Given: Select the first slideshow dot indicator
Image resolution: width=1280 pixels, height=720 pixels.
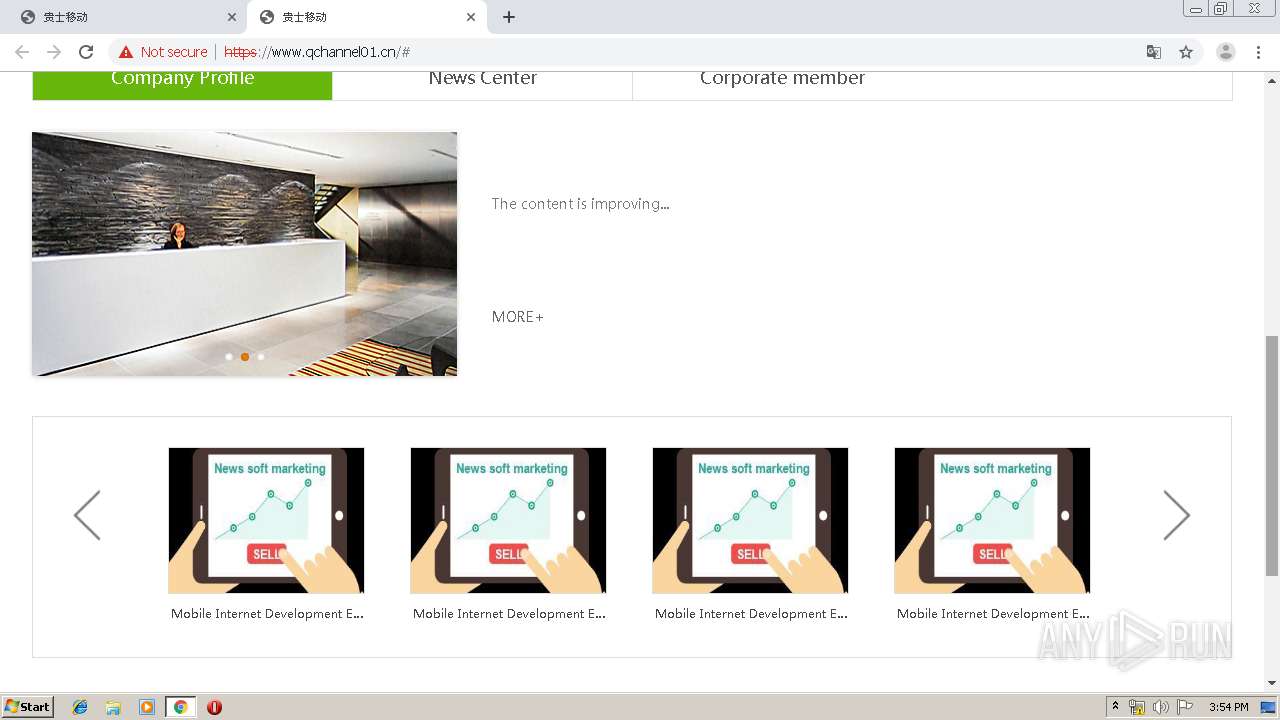Looking at the screenshot, I should click(229, 357).
